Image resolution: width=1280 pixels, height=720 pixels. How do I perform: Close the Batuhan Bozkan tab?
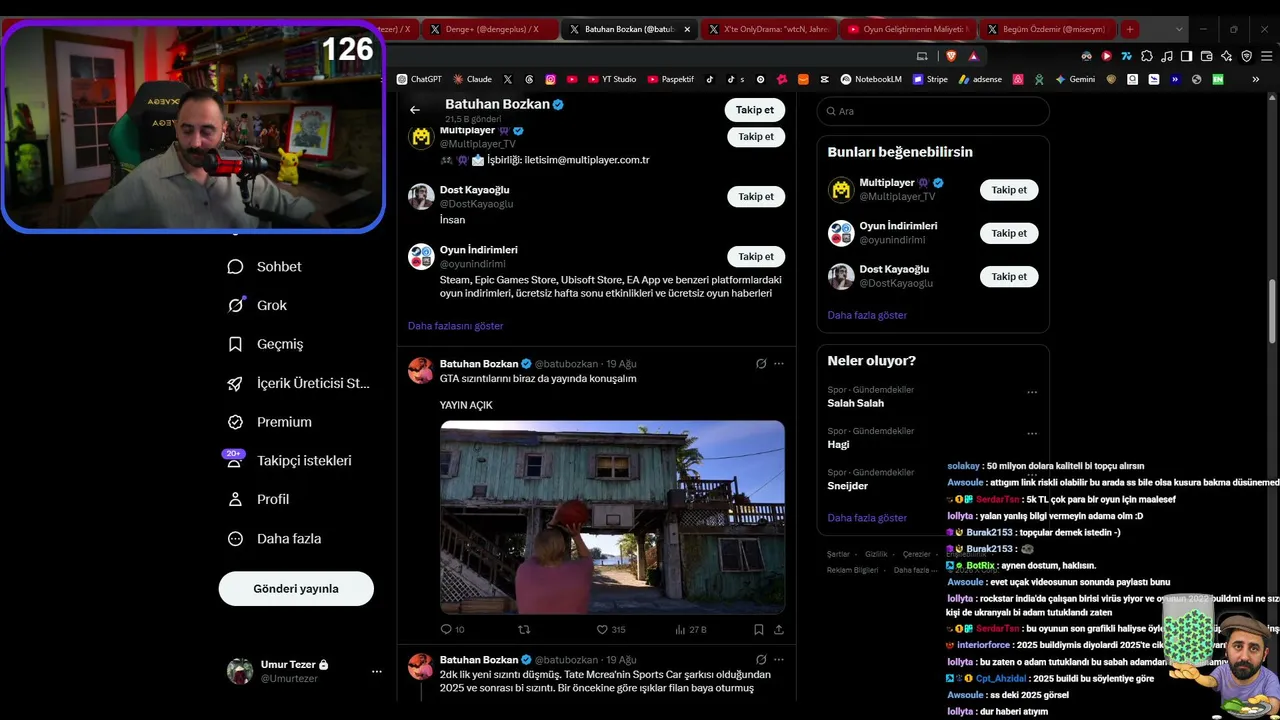(687, 29)
